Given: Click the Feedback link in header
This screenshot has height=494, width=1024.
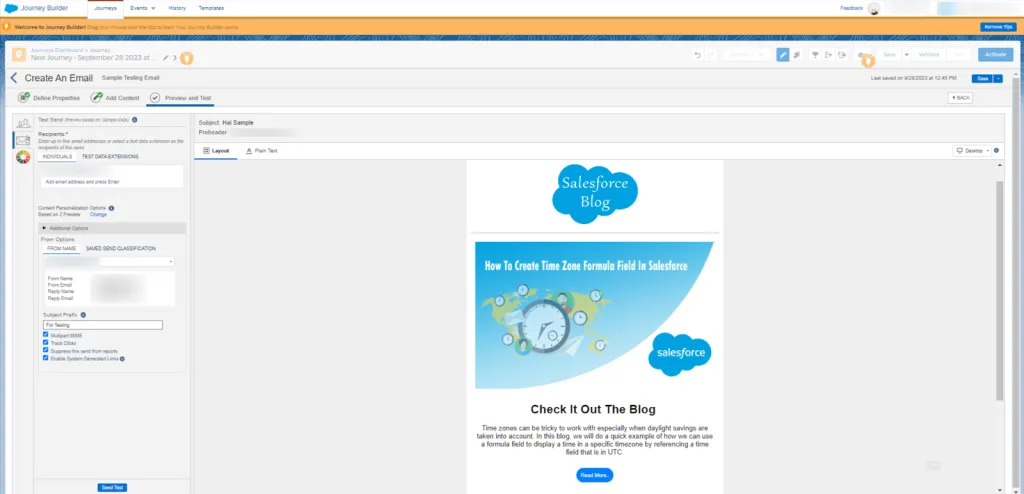Looking at the screenshot, I should [852, 8].
